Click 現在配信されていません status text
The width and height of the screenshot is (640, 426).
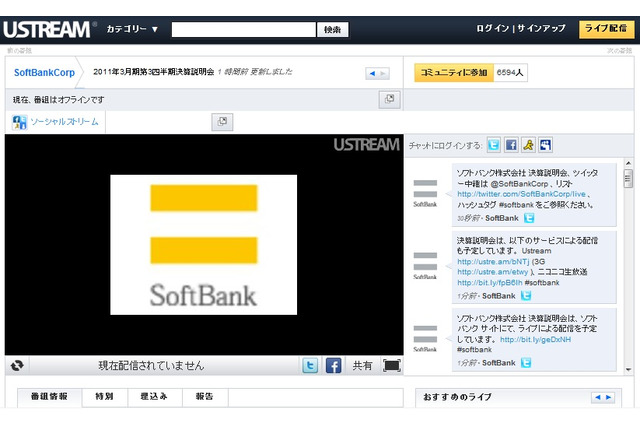click(151, 366)
